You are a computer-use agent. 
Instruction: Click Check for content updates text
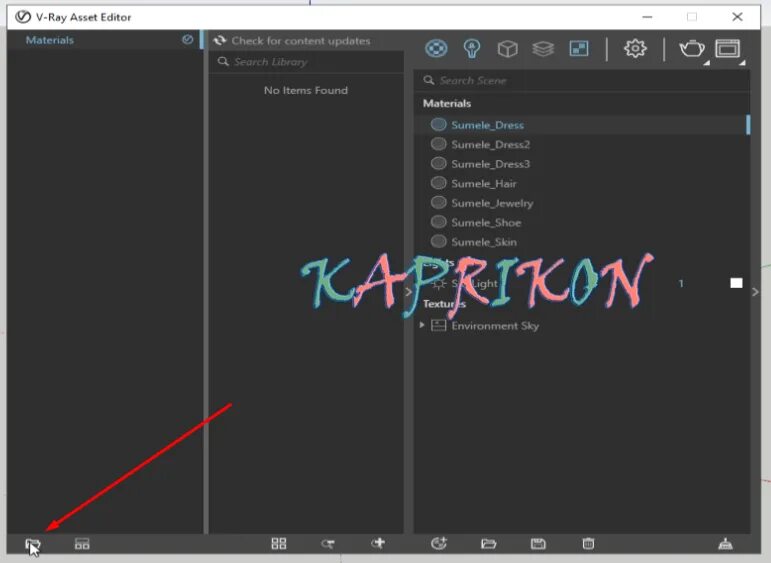(x=301, y=41)
